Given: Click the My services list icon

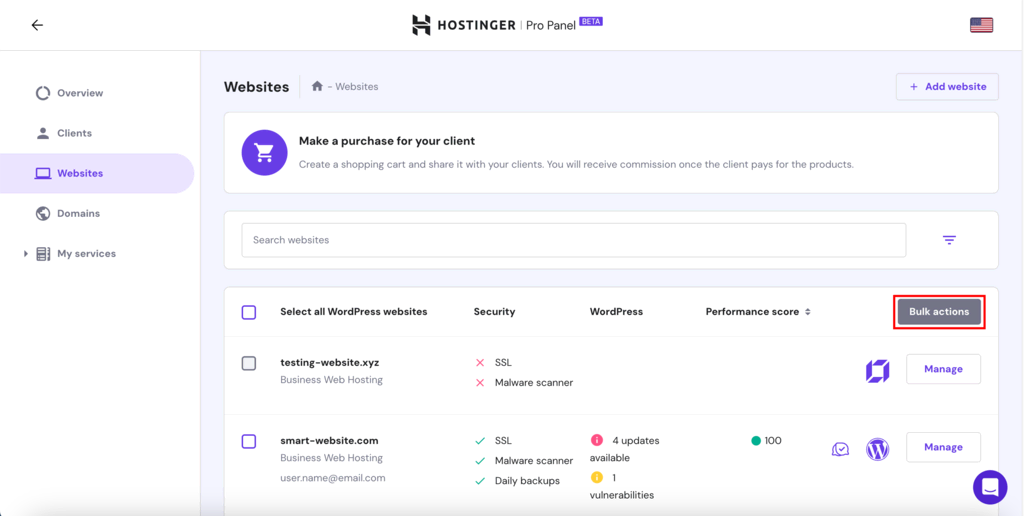Looking at the screenshot, I should coord(43,253).
